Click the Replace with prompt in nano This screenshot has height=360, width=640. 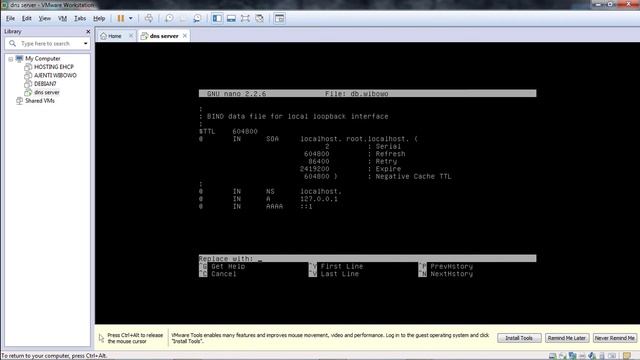[x=367, y=259]
